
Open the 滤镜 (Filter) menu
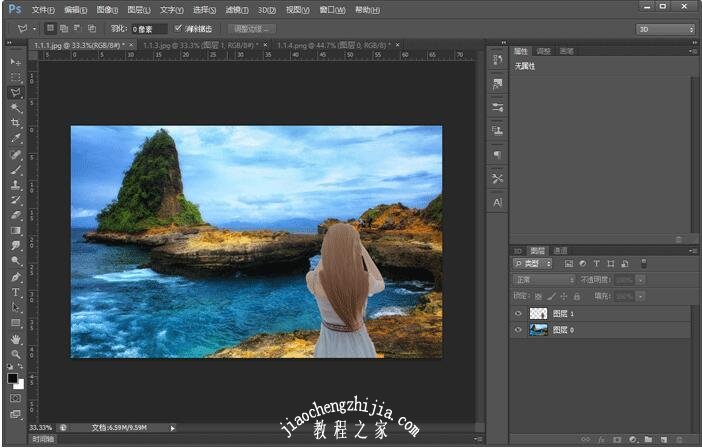tap(239, 9)
